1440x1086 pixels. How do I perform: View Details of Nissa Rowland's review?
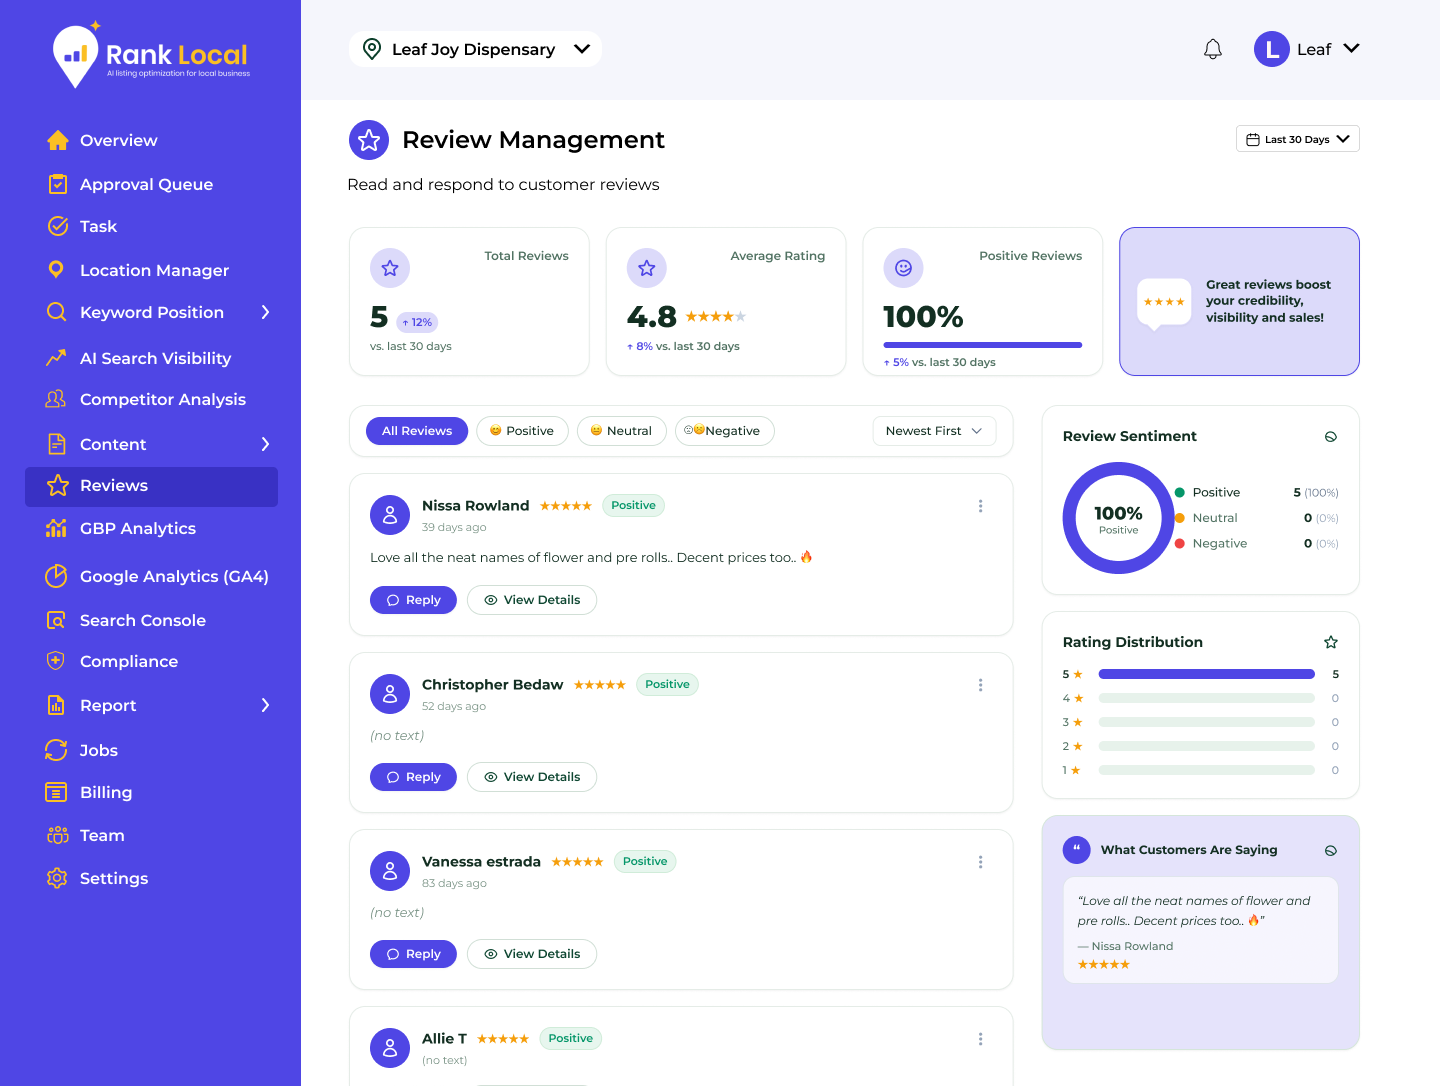(x=532, y=600)
